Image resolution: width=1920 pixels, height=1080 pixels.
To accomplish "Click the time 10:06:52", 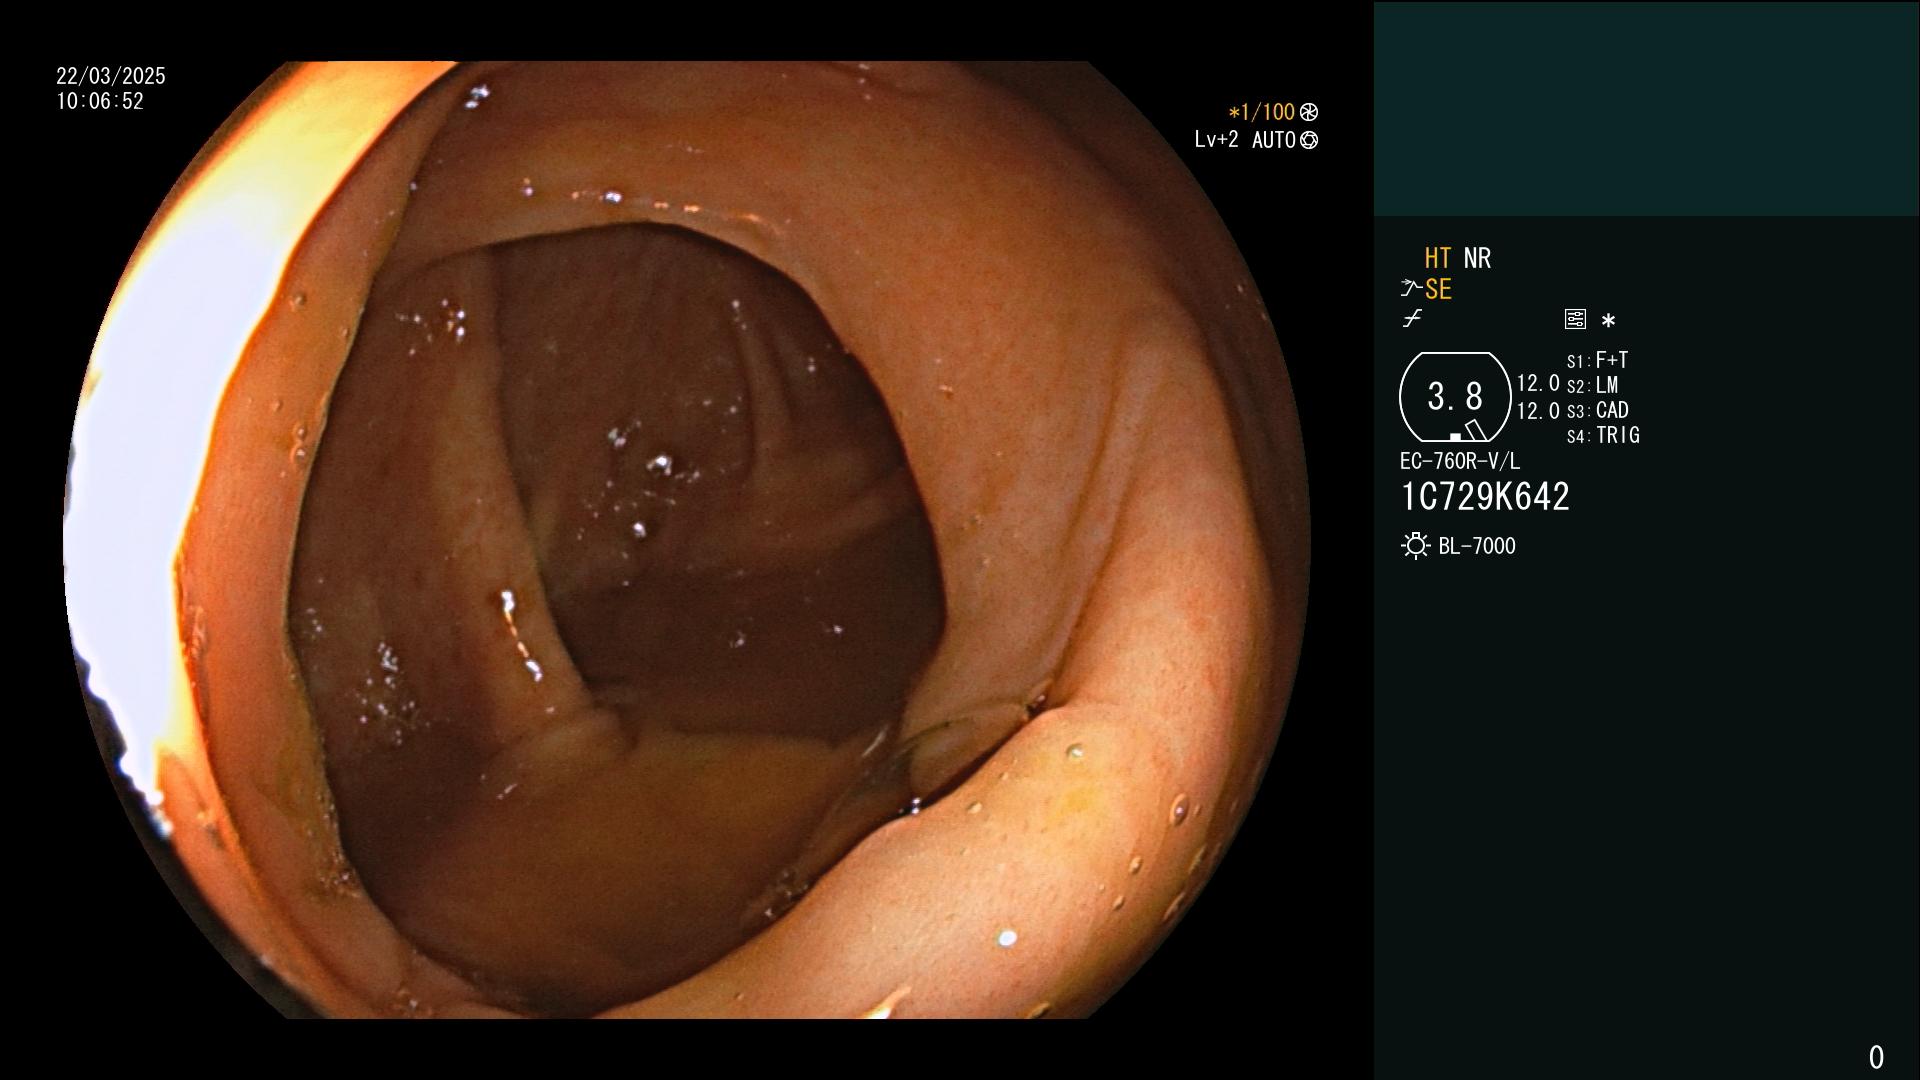I will pos(100,101).
